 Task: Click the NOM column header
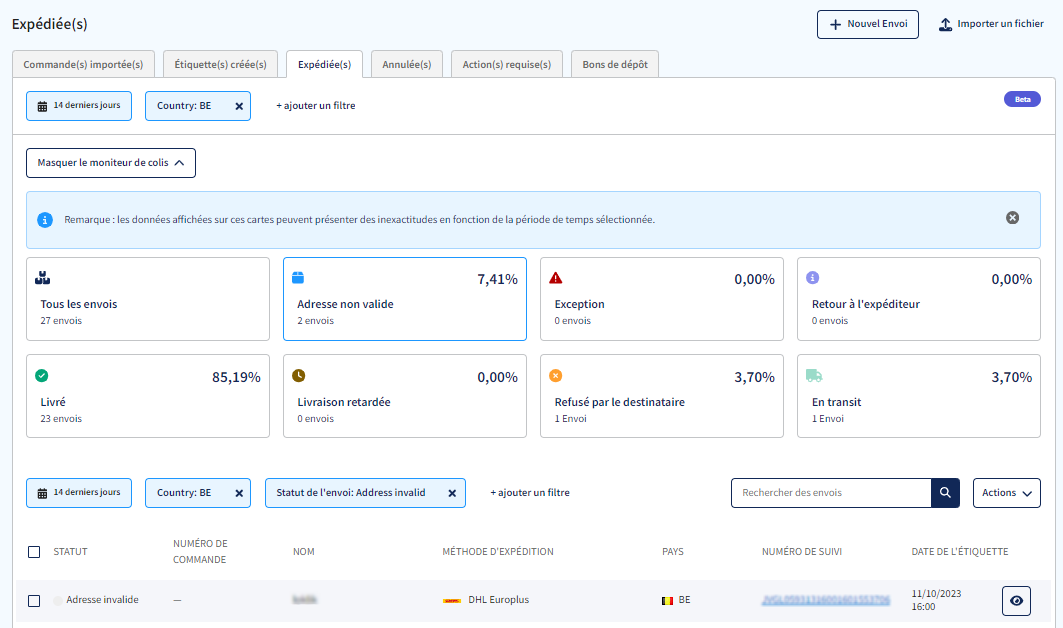[x=304, y=552]
